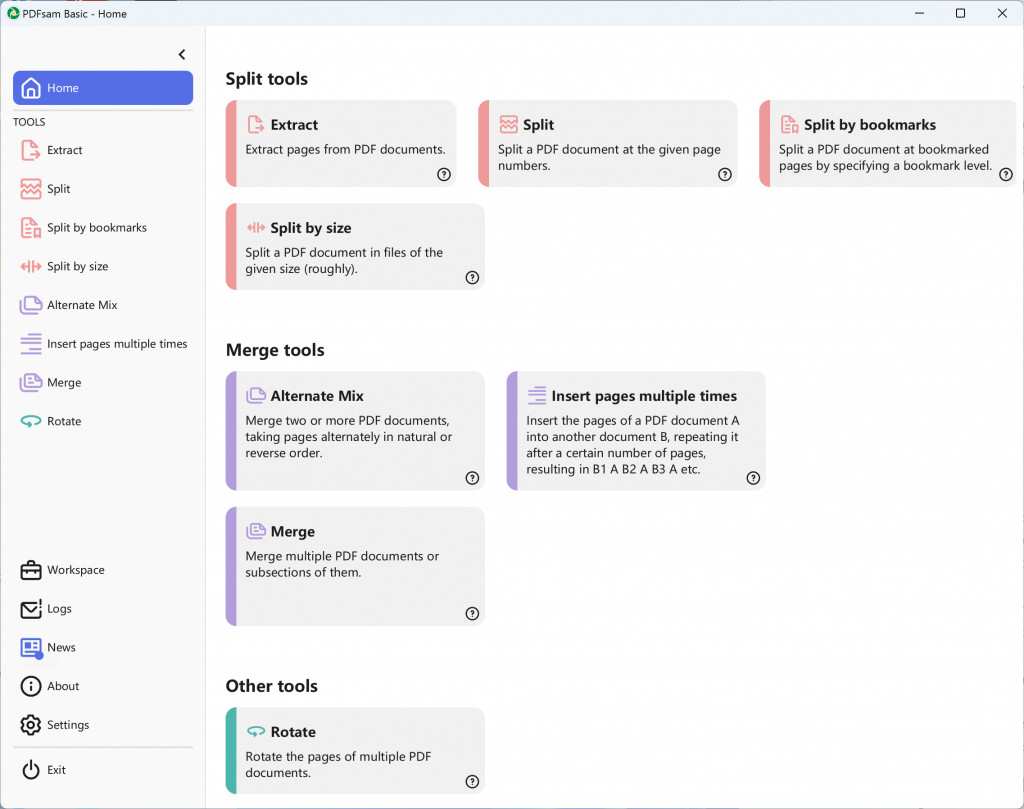Click Alternate Mix sidebar icon
The width and height of the screenshot is (1024, 809).
pos(31,305)
